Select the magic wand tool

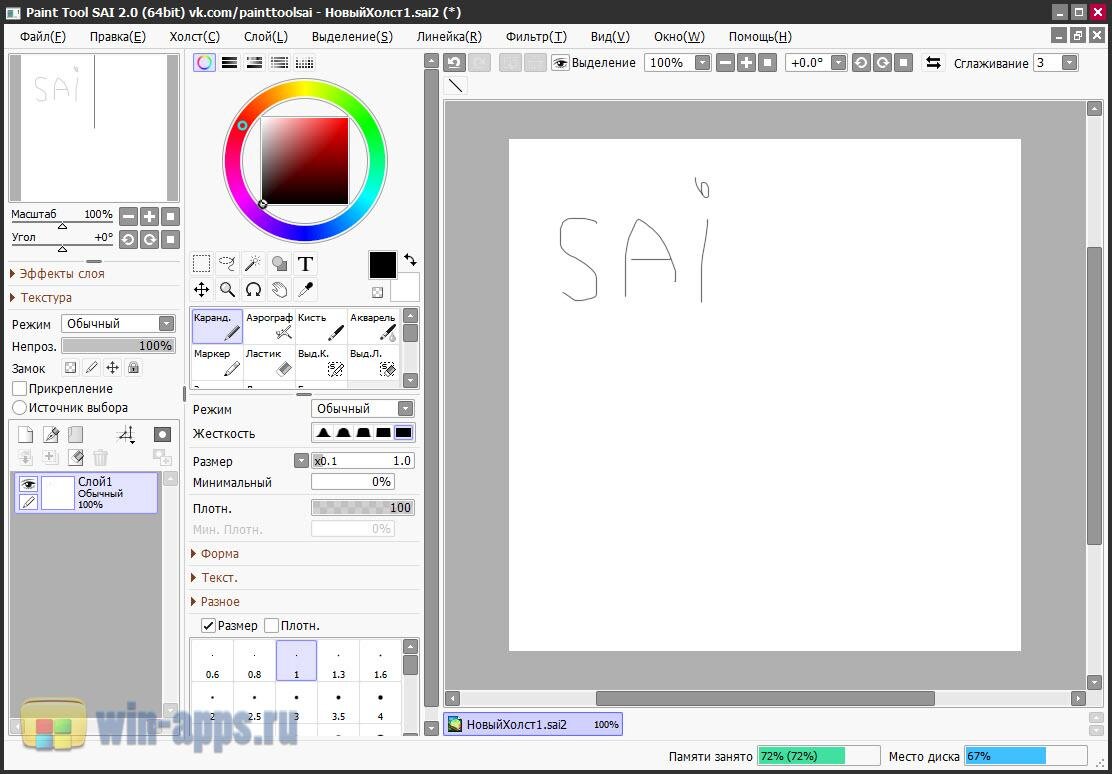point(253,264)
